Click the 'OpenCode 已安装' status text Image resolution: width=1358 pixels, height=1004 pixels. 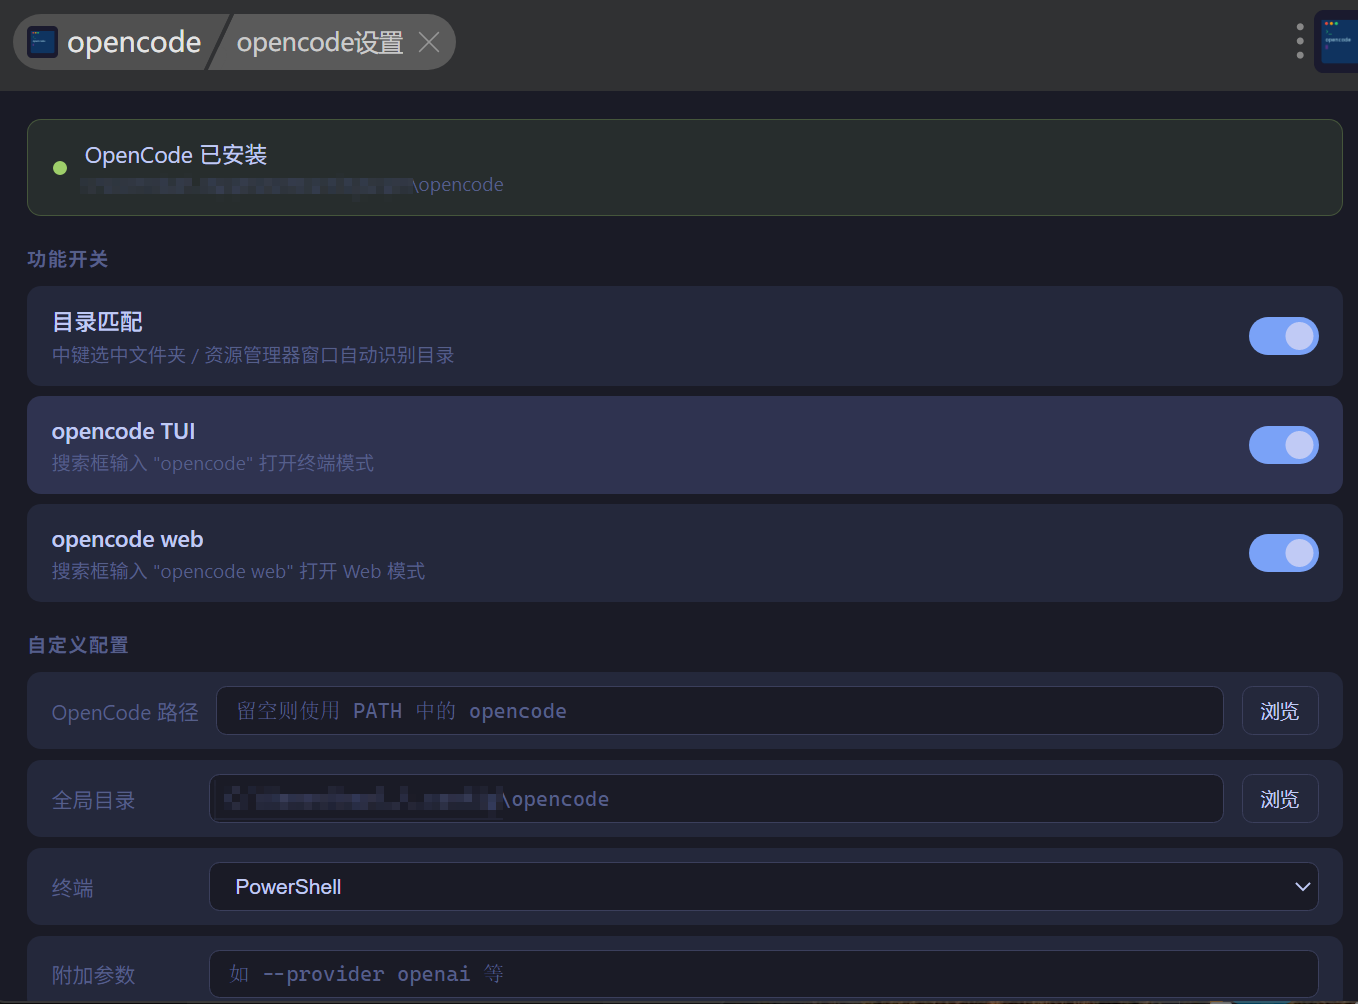[176, 155]
